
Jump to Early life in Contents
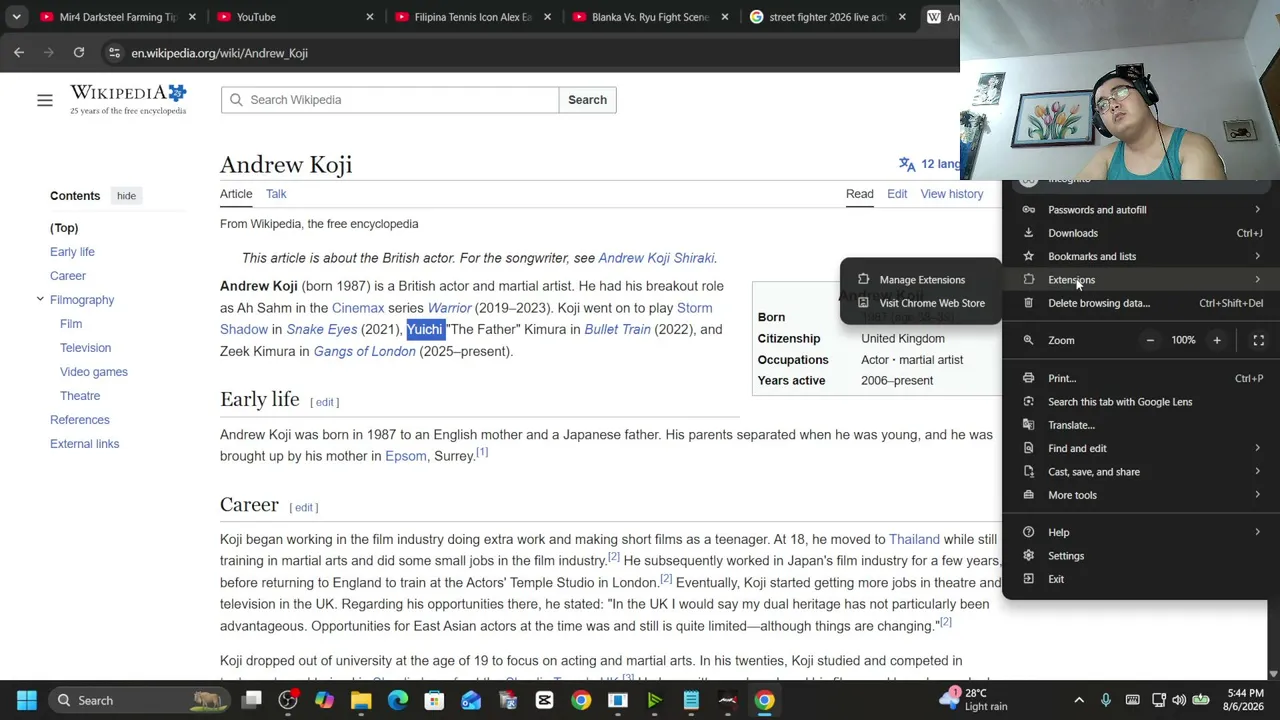click(x=72, y=252)
